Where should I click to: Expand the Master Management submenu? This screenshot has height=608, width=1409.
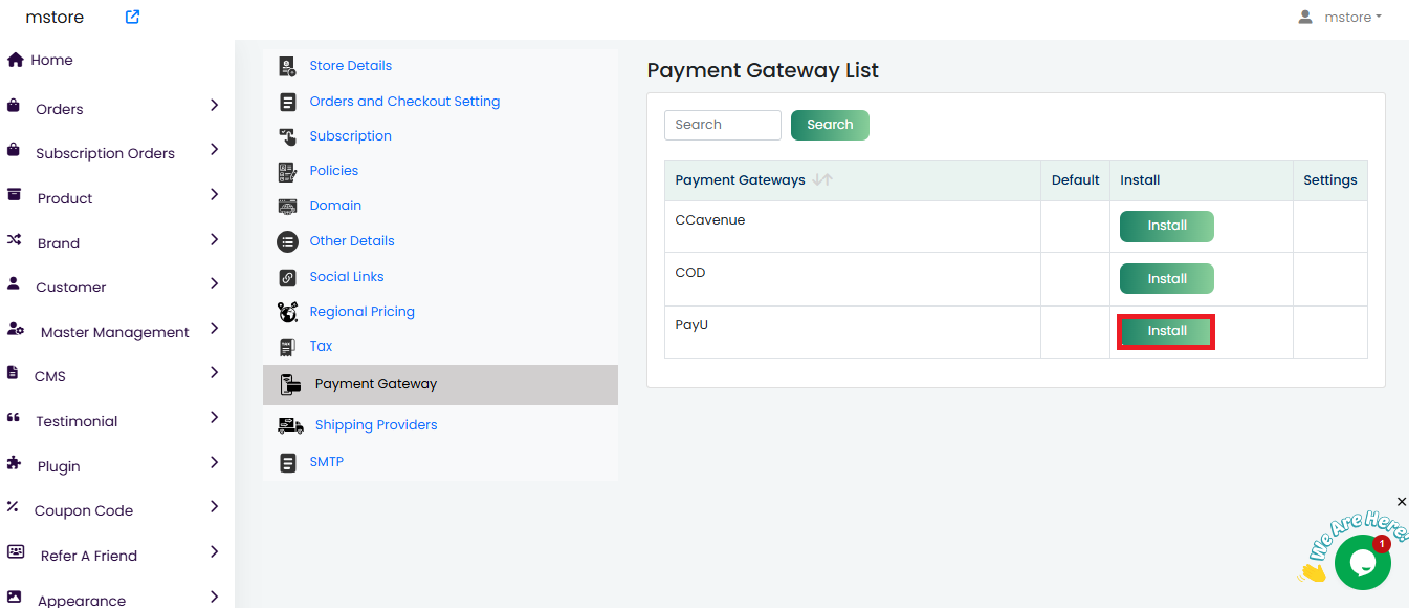pyautogui.click(x=214, y=329)
